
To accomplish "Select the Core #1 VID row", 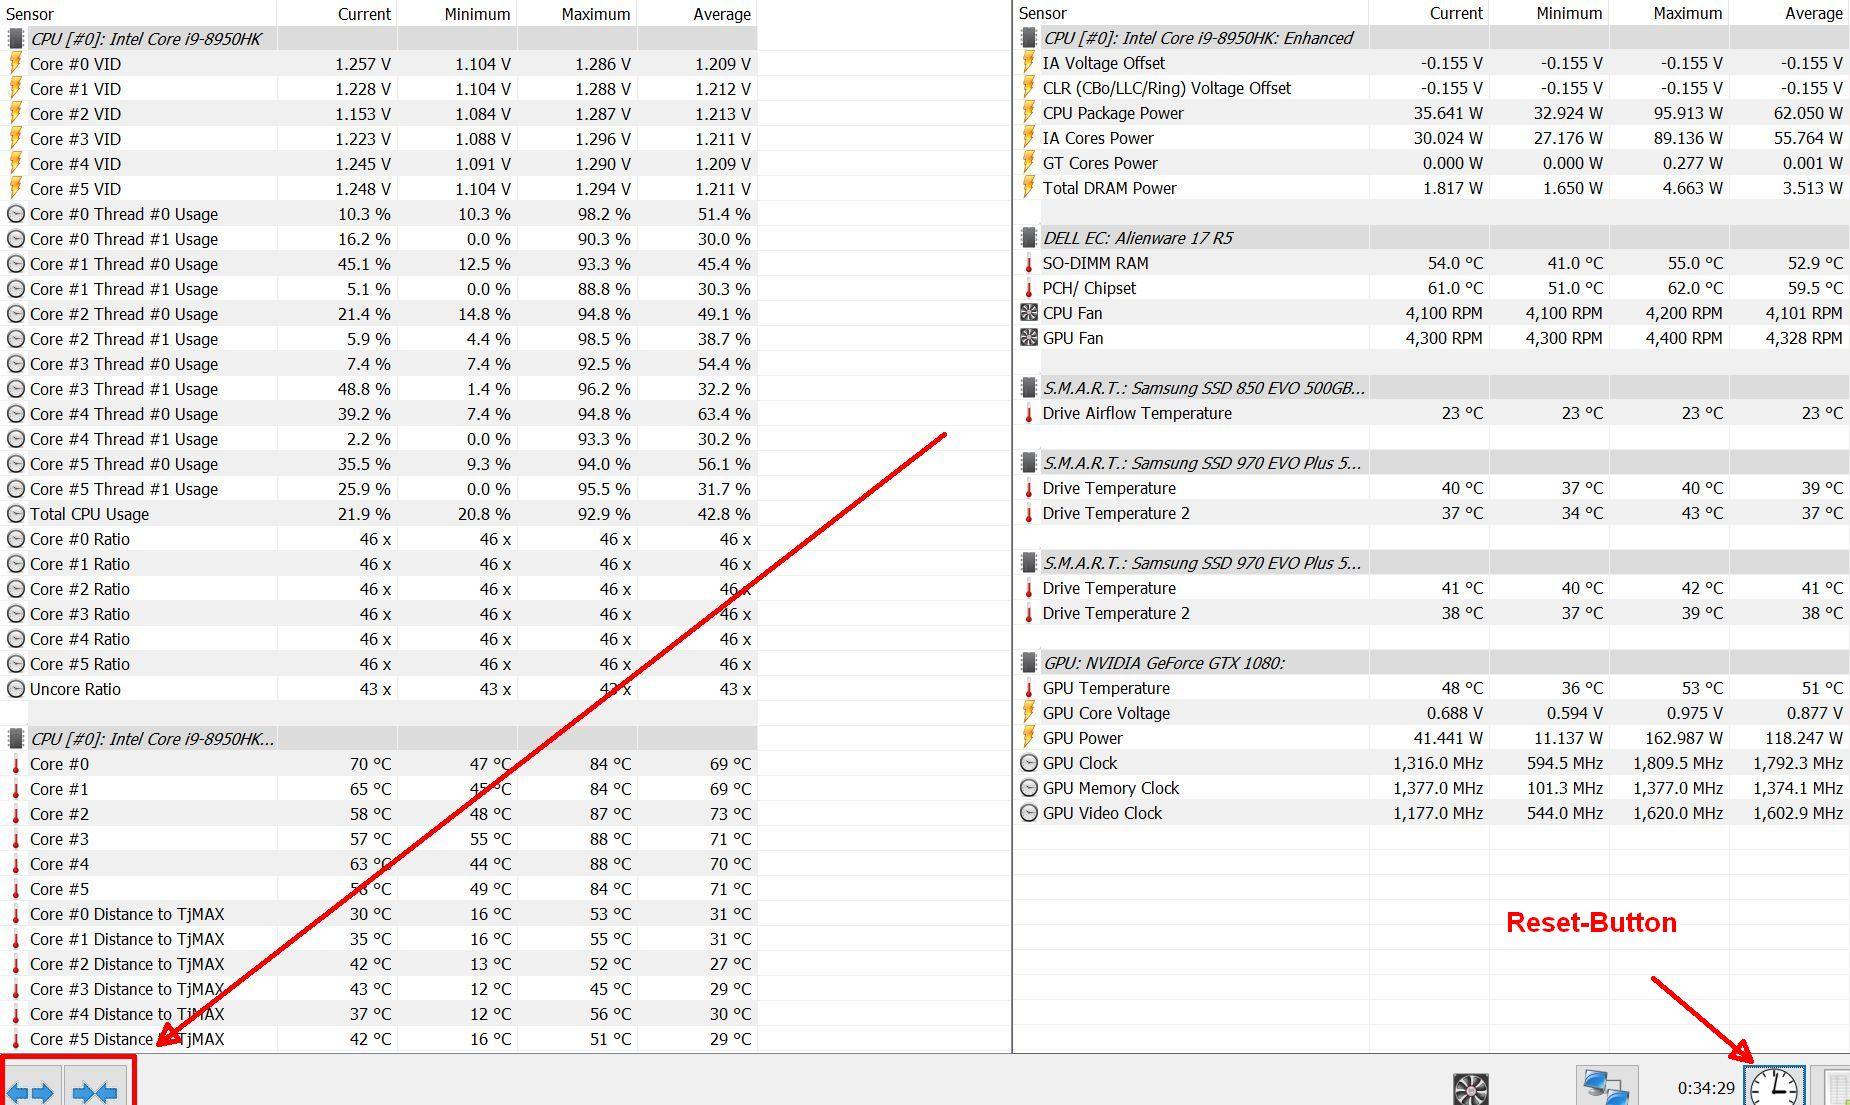I will tap(380, 89).
